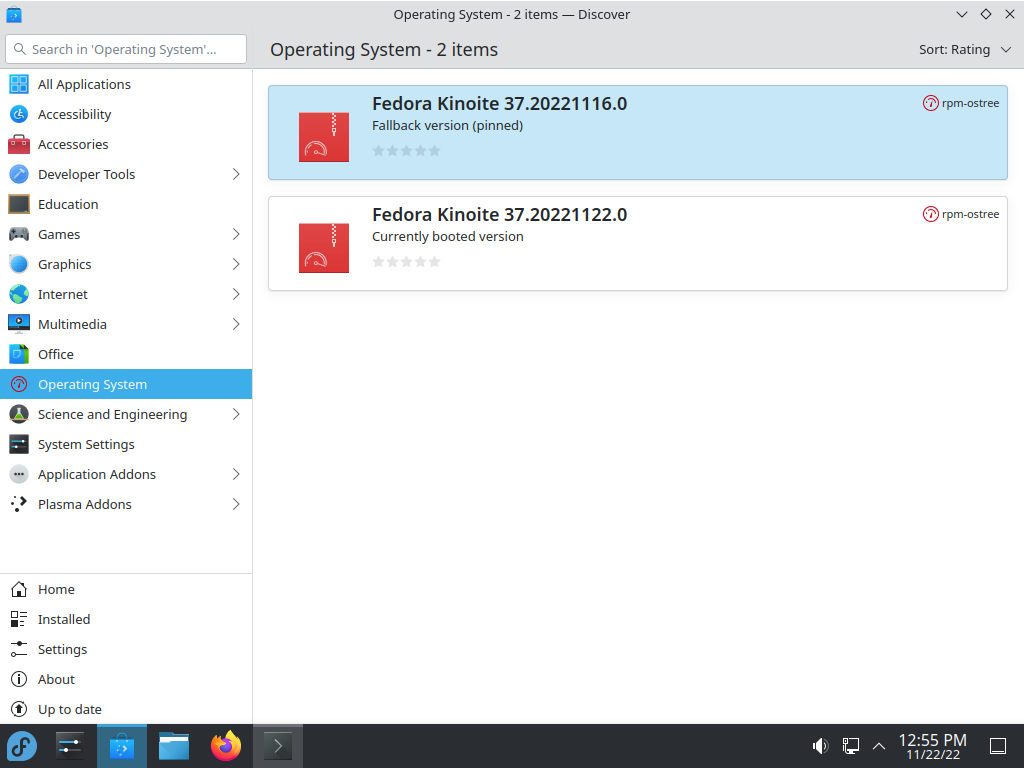The height and width of the screenshot is (768, 1024).
Task: Open the clock showing 12:55 PM
Action: pyautogui.click(x=933, y=746)
